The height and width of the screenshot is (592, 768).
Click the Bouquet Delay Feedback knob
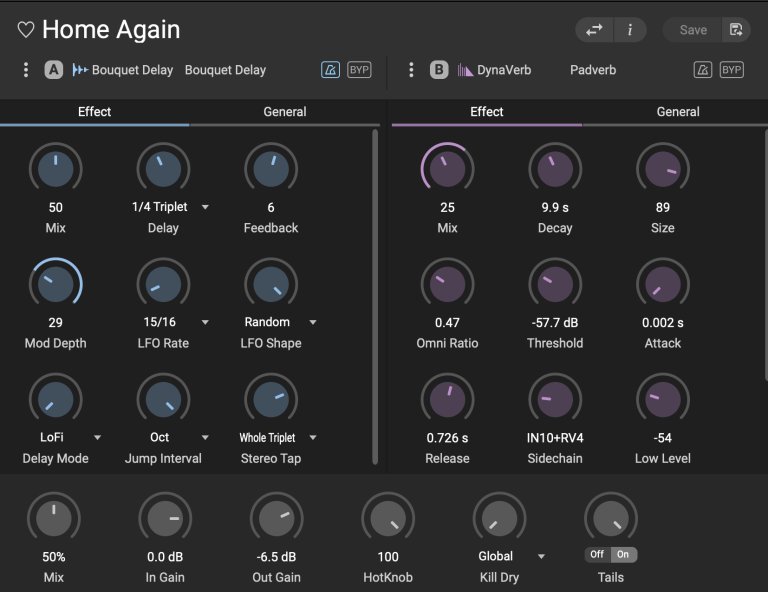(271, 169)
